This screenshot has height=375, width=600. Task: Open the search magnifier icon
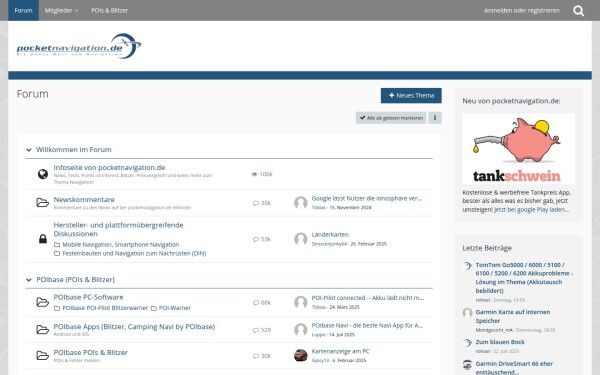pyautogui.click(x=578, y=11)
